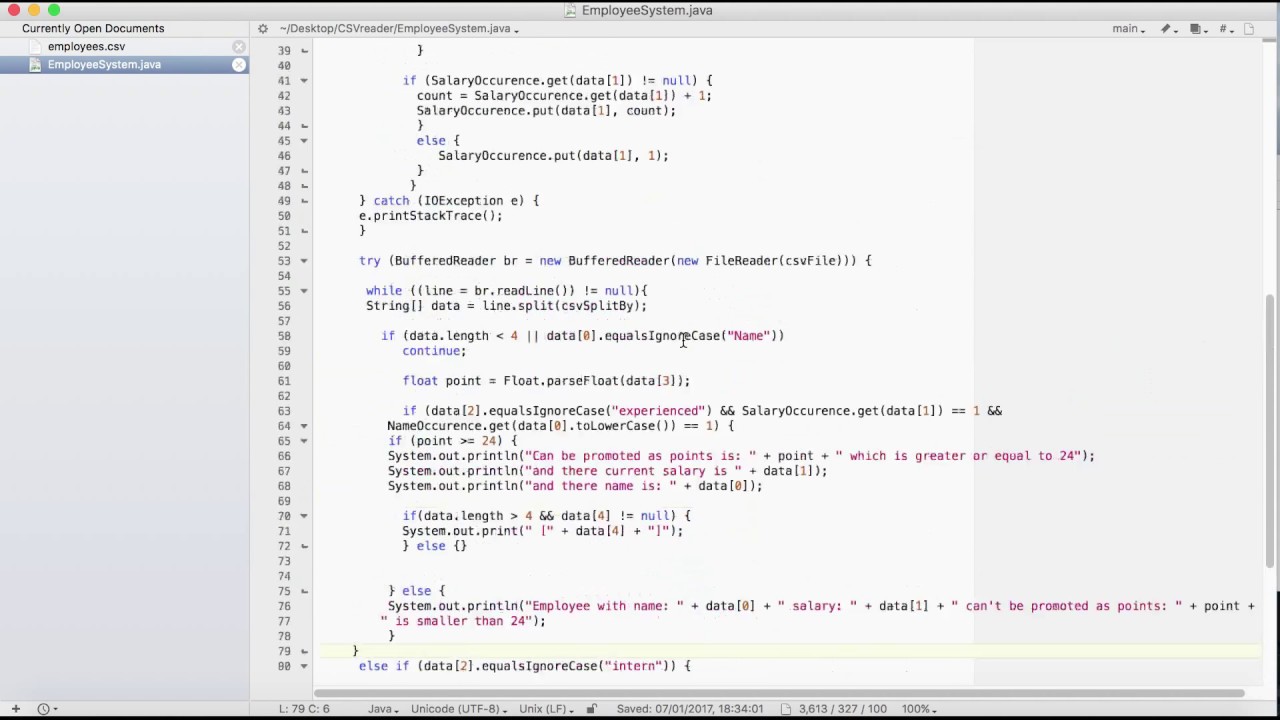This screenshot has width=1280, height=720.
Task: Click the document proxy icon in navigation bar
Action: tap(1249, 29)
